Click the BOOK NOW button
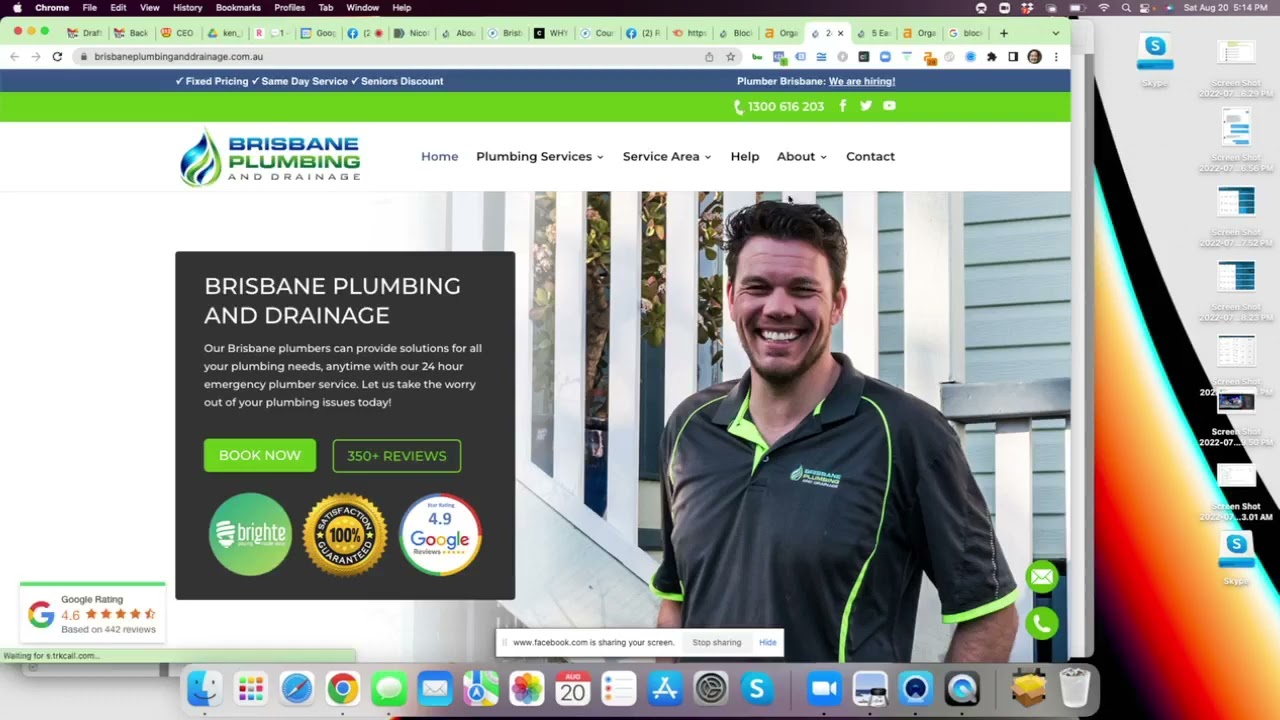 (x=260, y=456)
